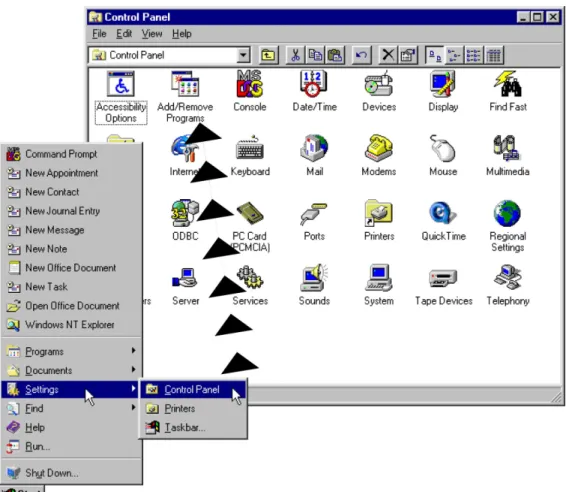The width and height of the screenshot is (566, 492).
Task: Select Printers in Settings submenu
Action: [193, 409]
